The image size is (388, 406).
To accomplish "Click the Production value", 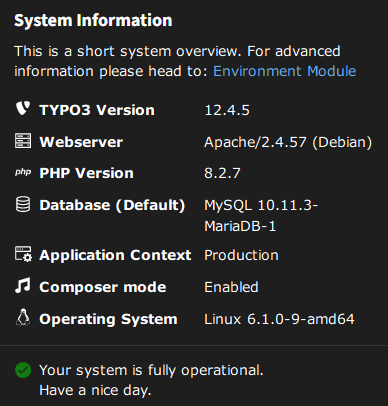I will [241, 255].
